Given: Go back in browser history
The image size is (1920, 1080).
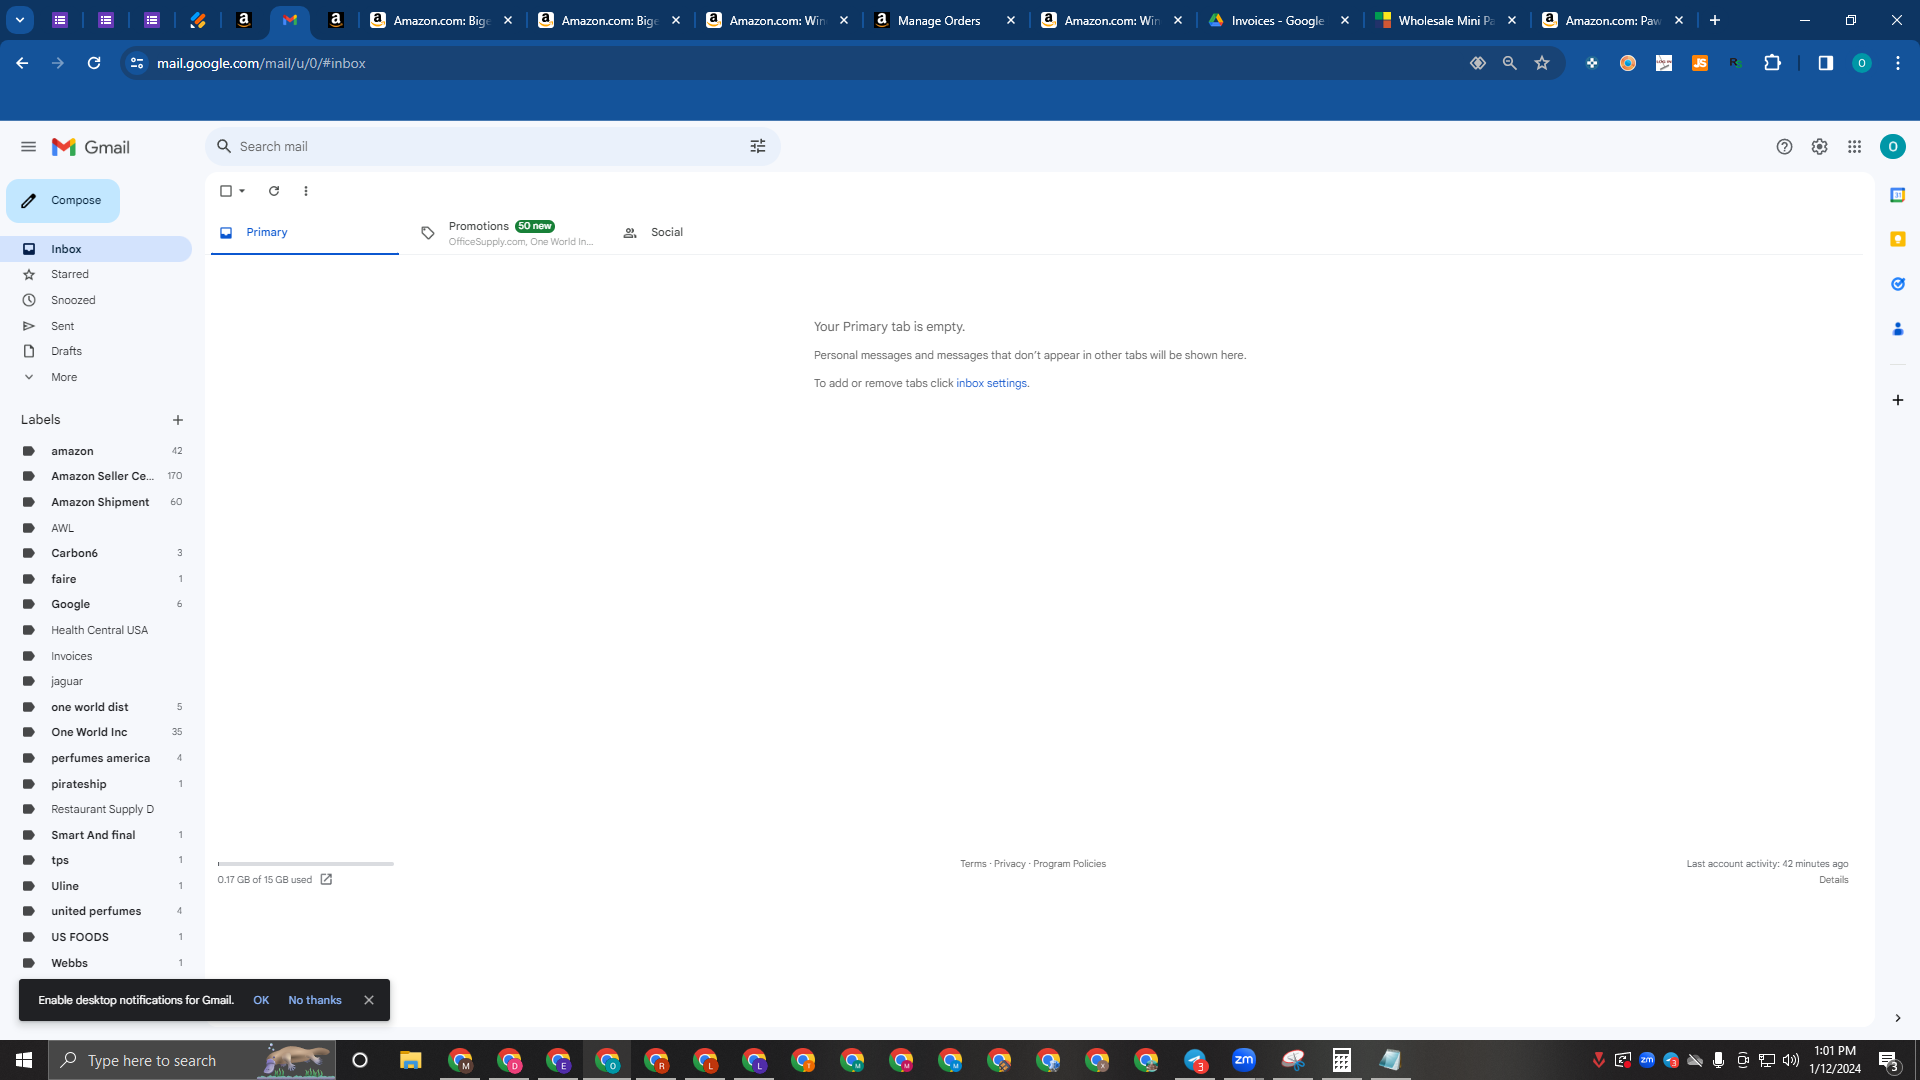Looking at the screenshot, I should click(x=22, y=63).
